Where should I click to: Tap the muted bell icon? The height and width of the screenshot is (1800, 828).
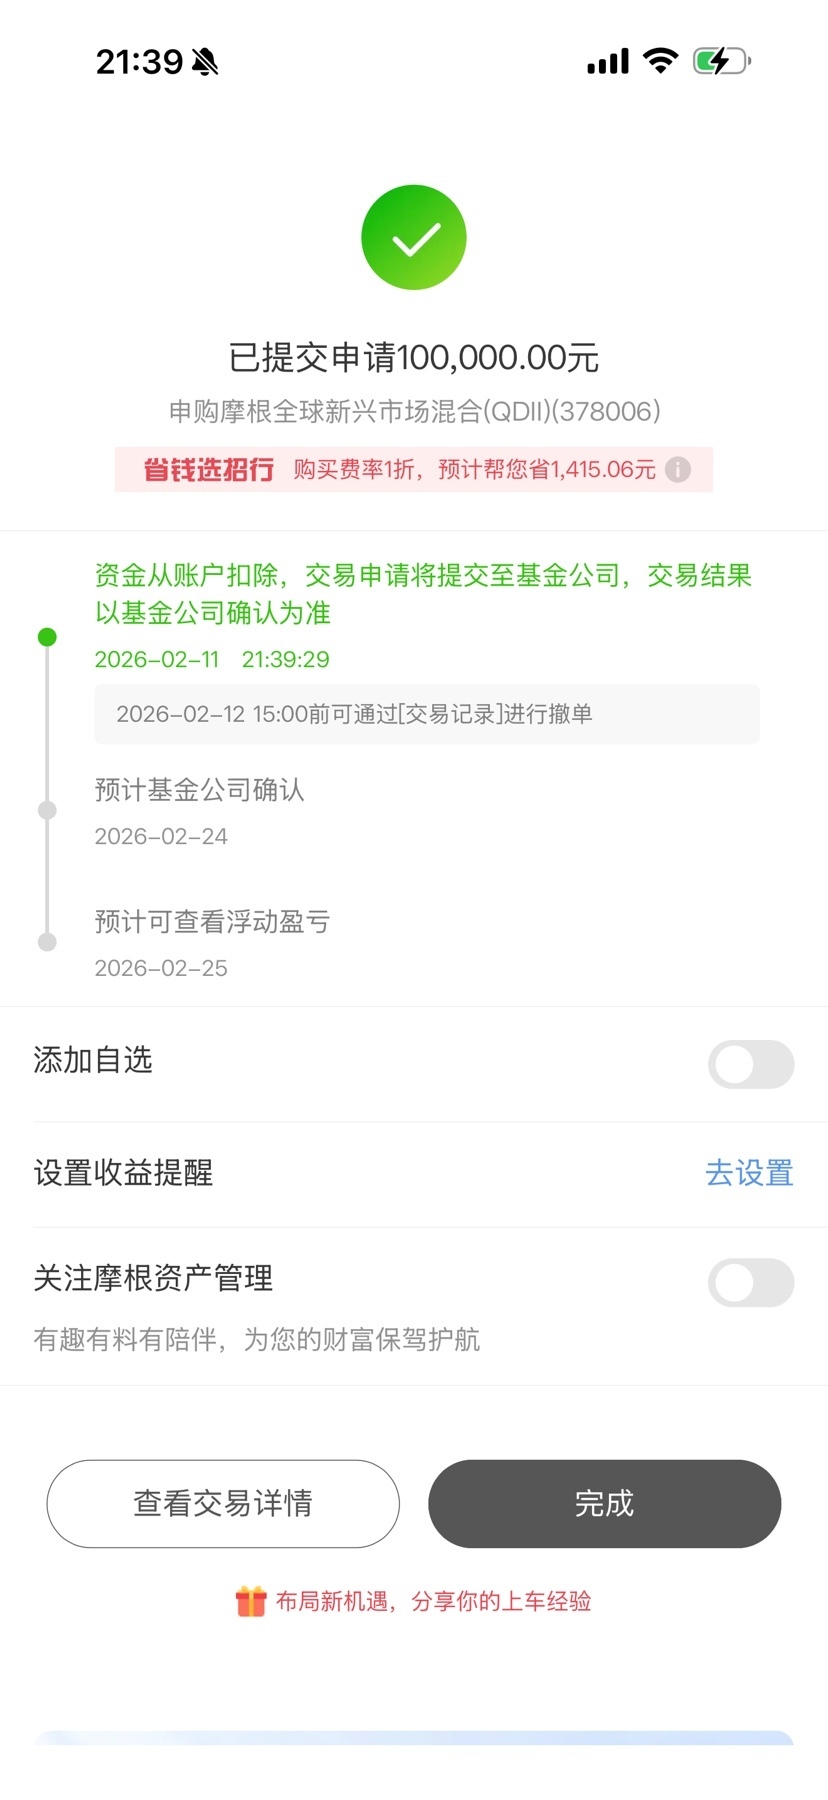tap(205, 63)
